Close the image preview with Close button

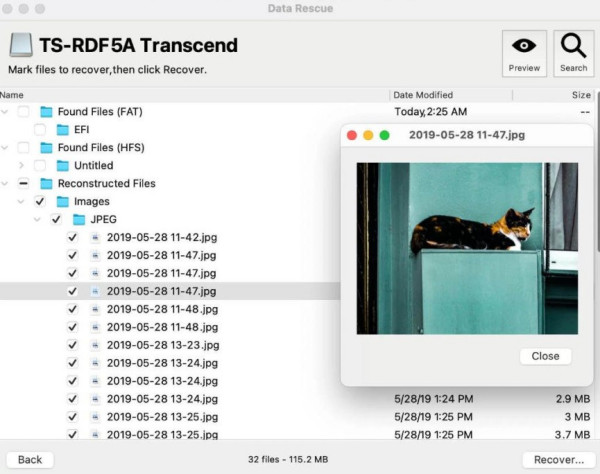click(545, 356)
